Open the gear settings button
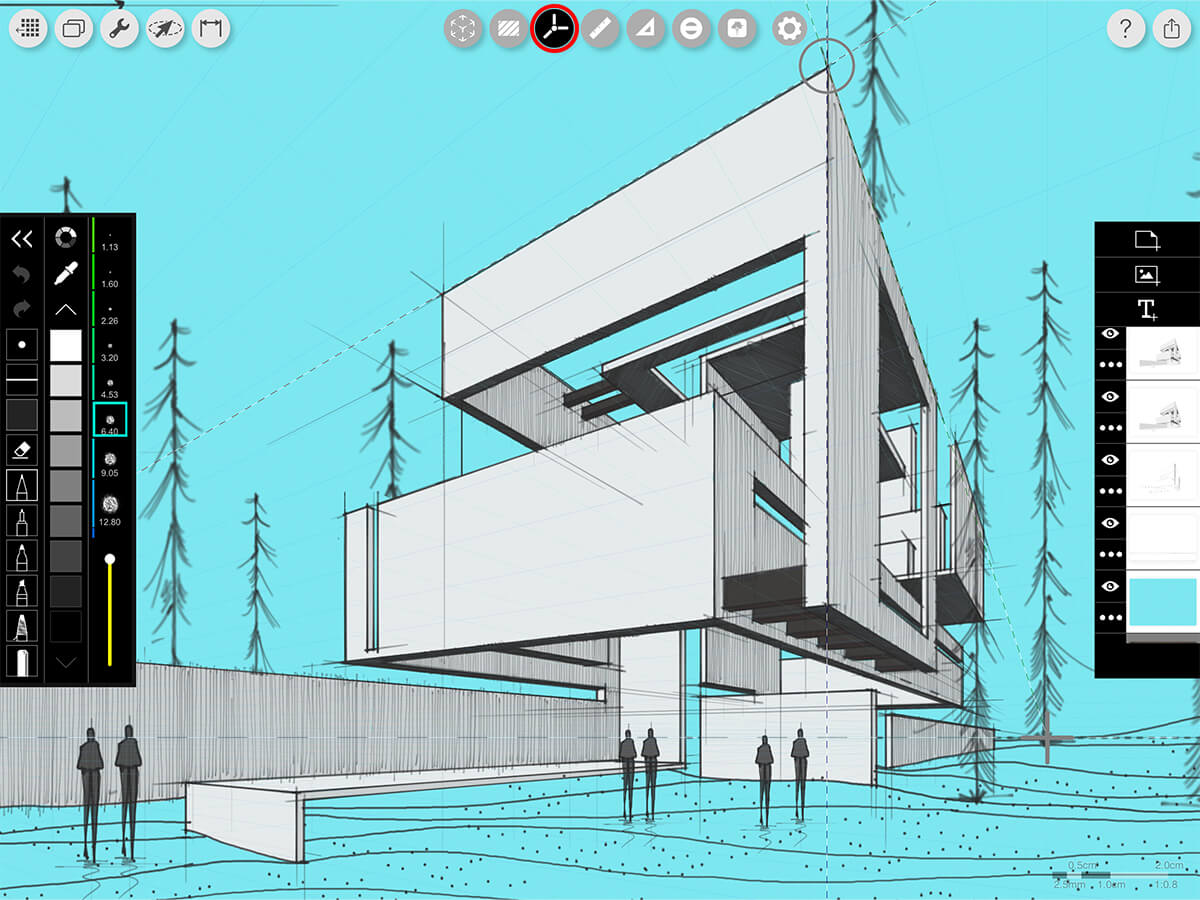Image resolution: width=1200 pixels, height=900 pixels. (x=790, y=29)
